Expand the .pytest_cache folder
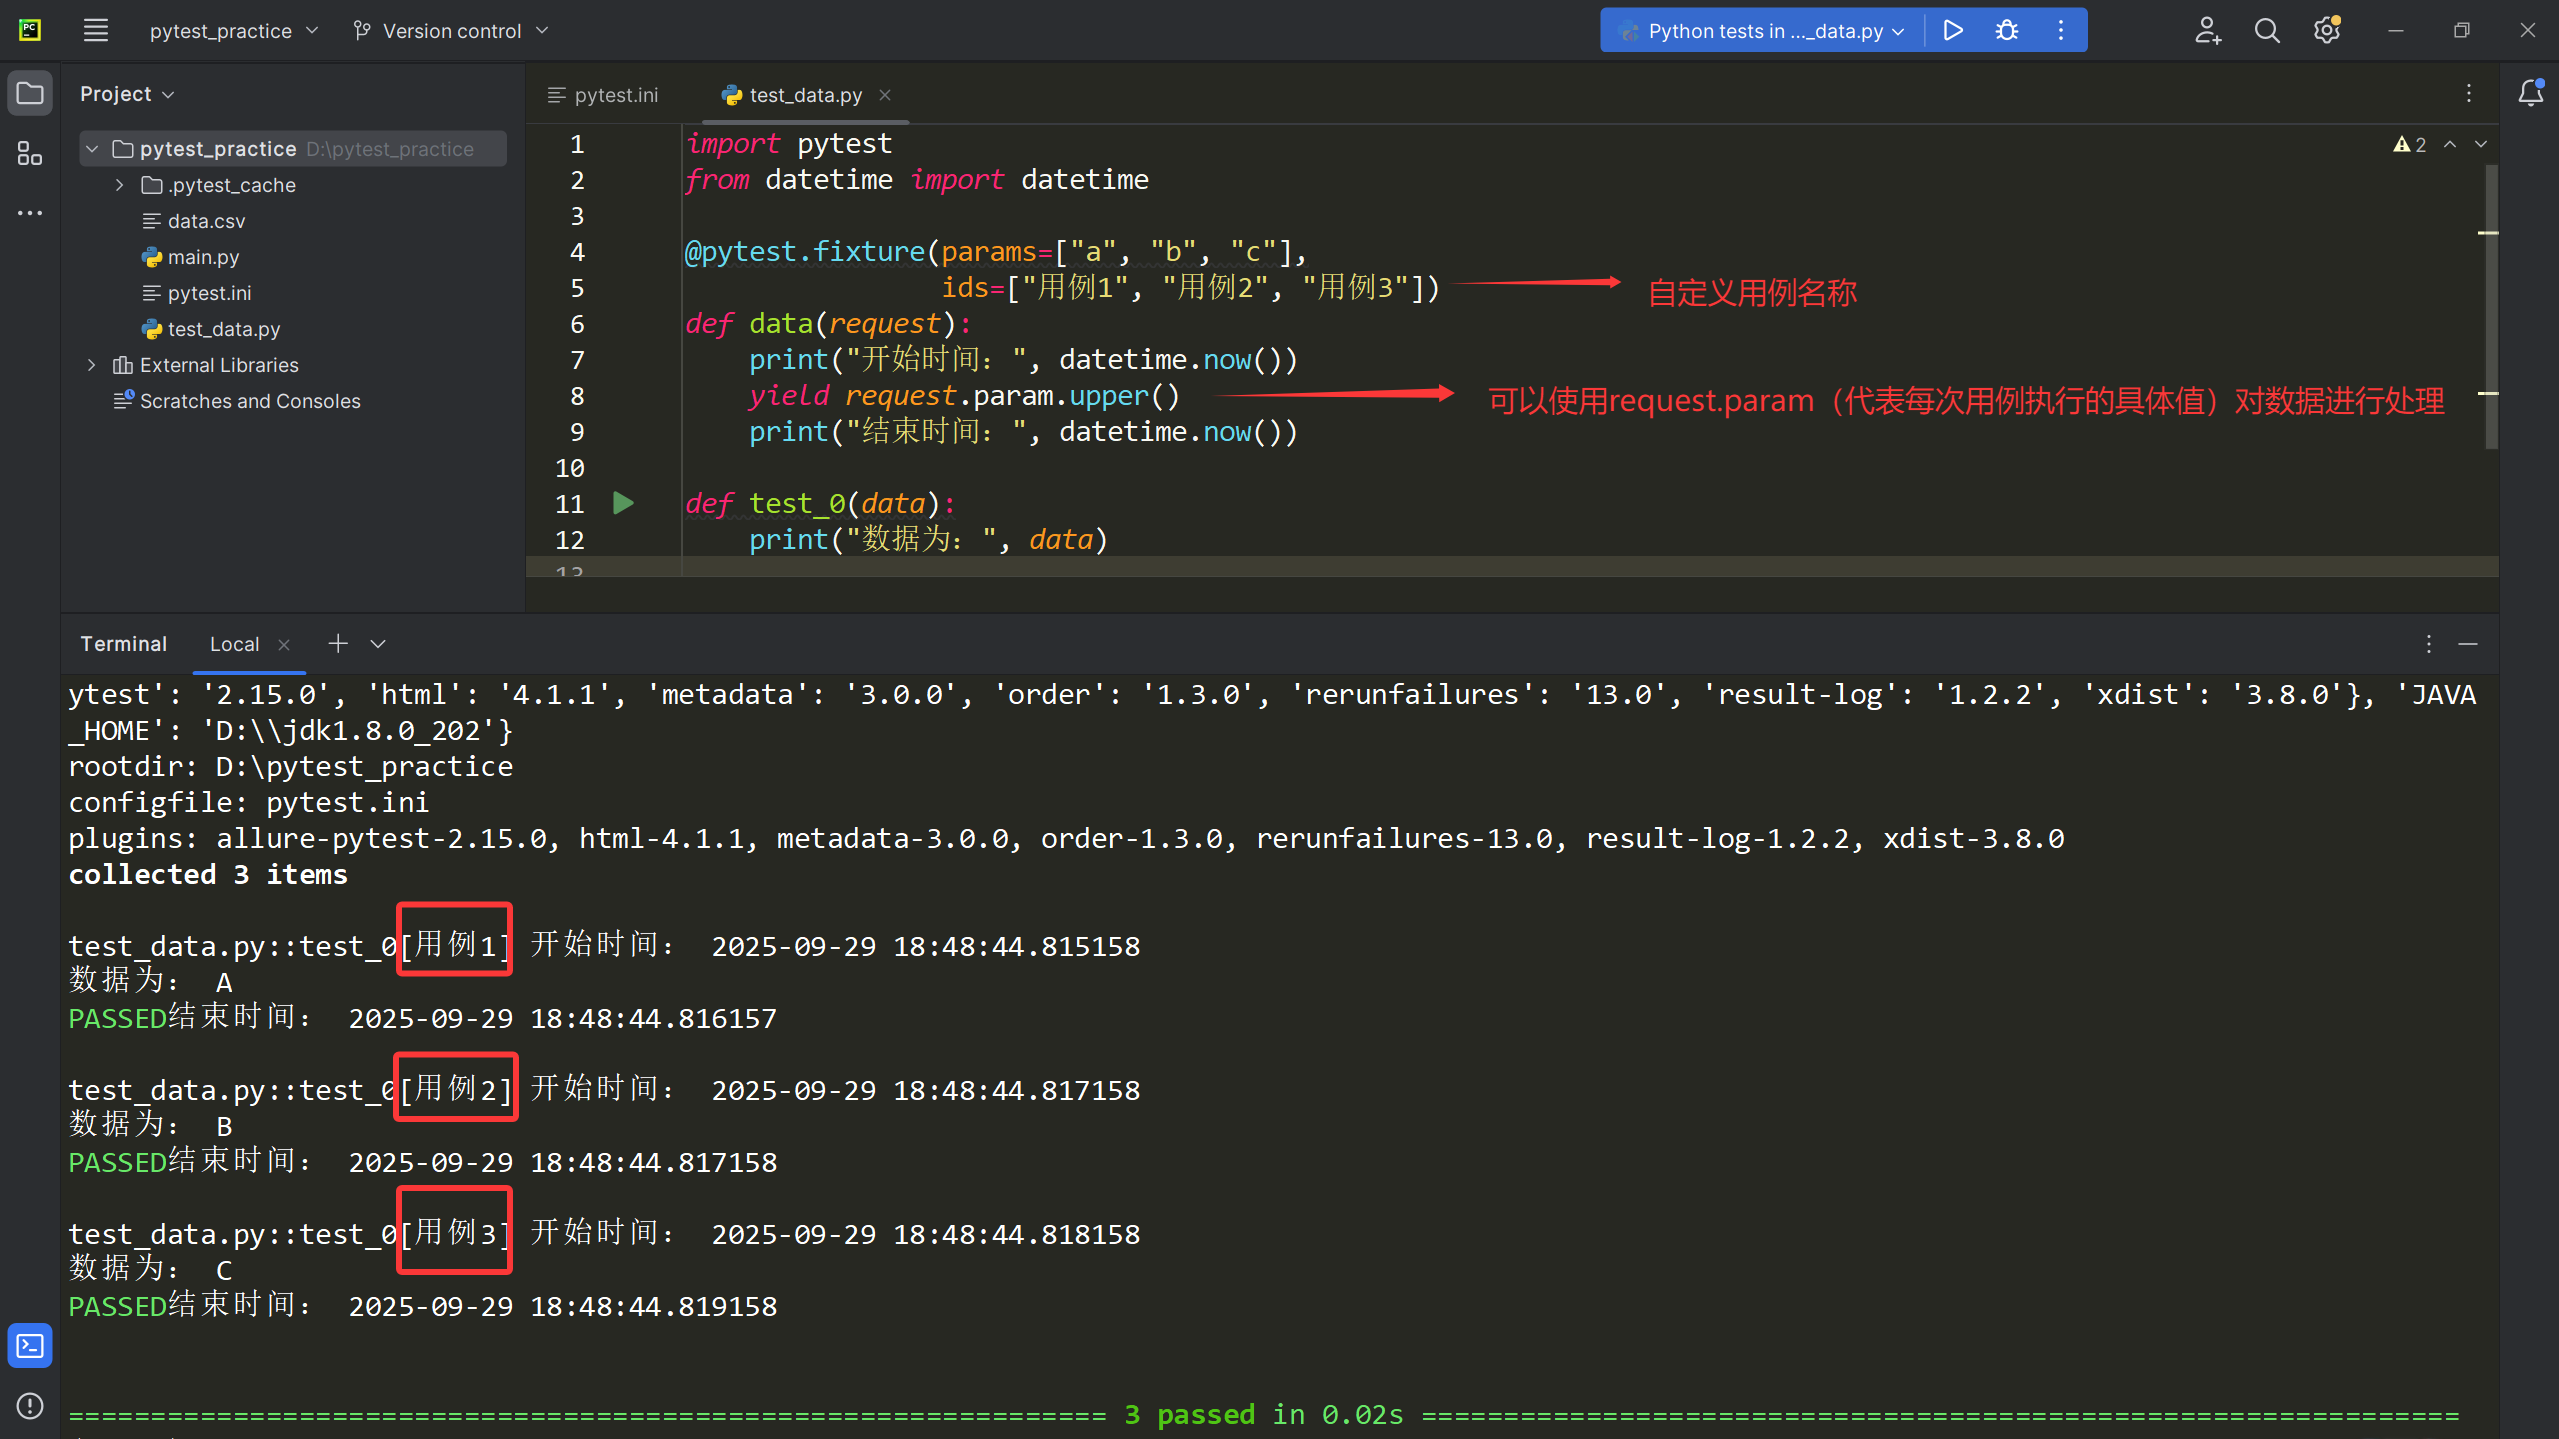2559x1439 pixels. tap(120, 185)
